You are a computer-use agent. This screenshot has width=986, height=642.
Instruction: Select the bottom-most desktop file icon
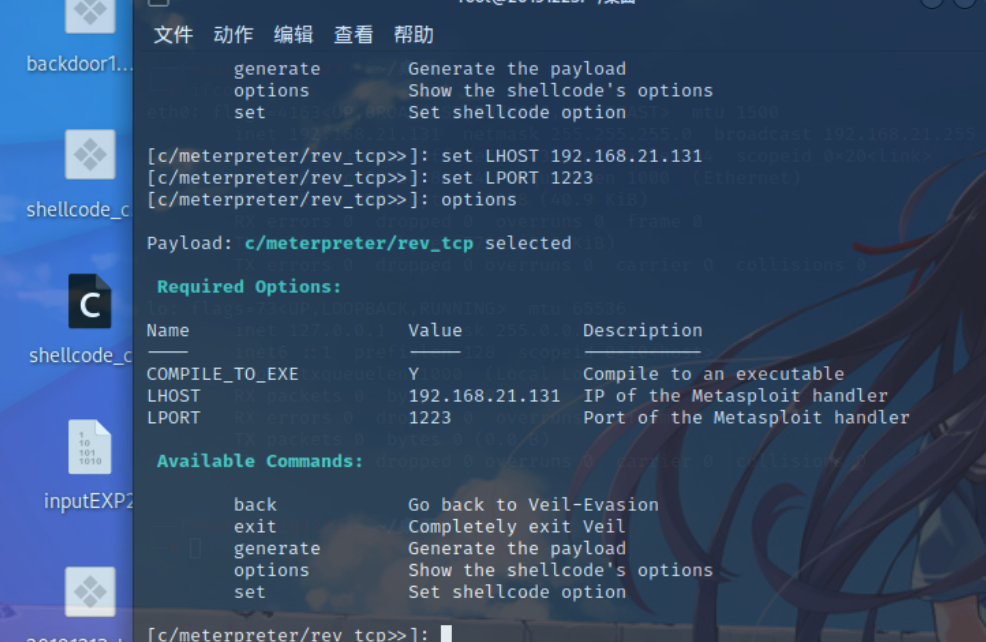pyautogui.click(x=90, y=592)
